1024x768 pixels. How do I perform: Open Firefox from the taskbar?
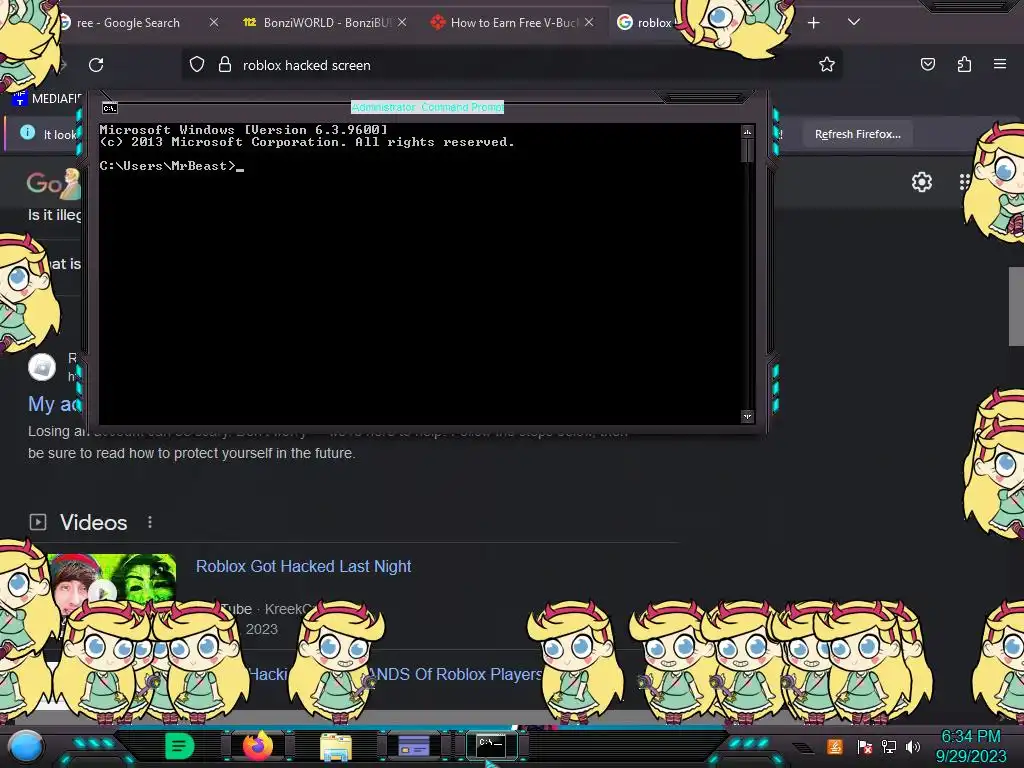click(257, 746)
